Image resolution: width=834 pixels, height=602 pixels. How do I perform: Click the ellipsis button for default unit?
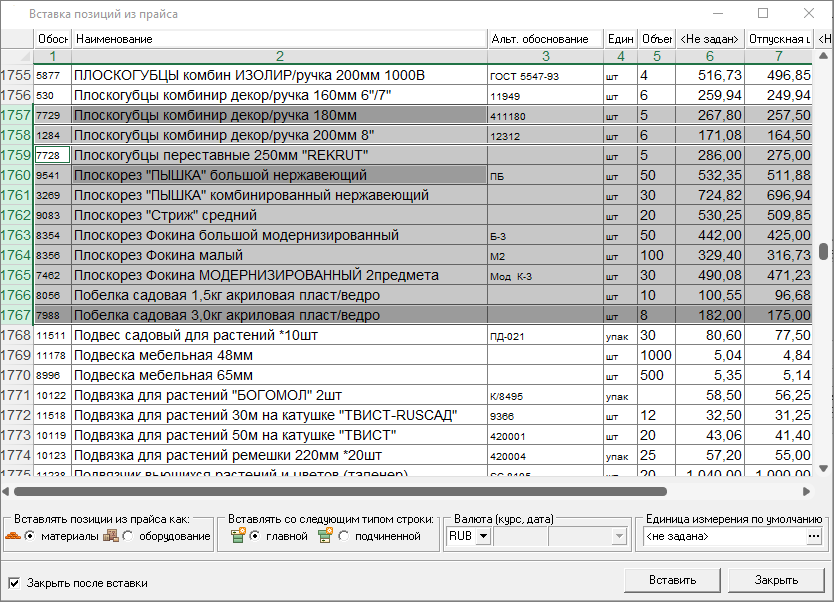coord(814,536)
